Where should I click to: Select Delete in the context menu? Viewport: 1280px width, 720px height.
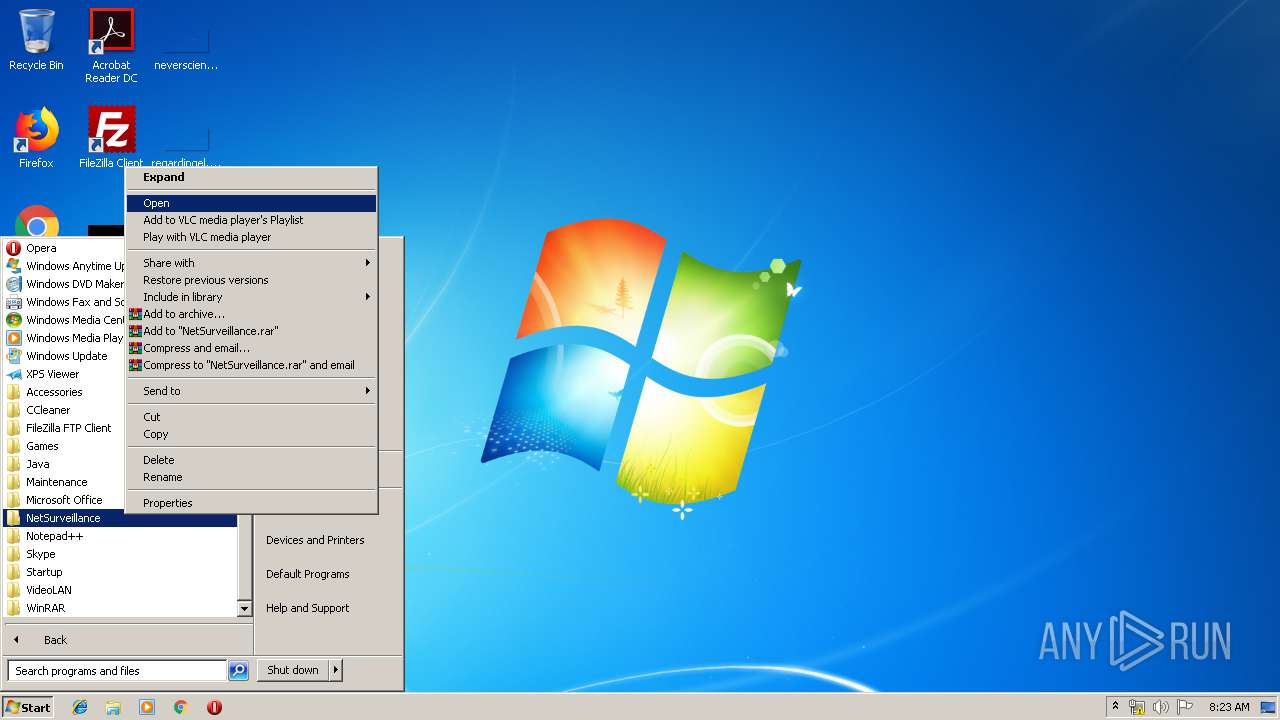click(251, 460)
